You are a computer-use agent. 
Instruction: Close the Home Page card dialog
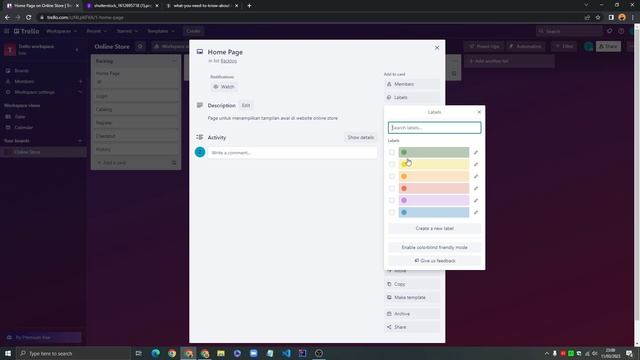[437, 48]
